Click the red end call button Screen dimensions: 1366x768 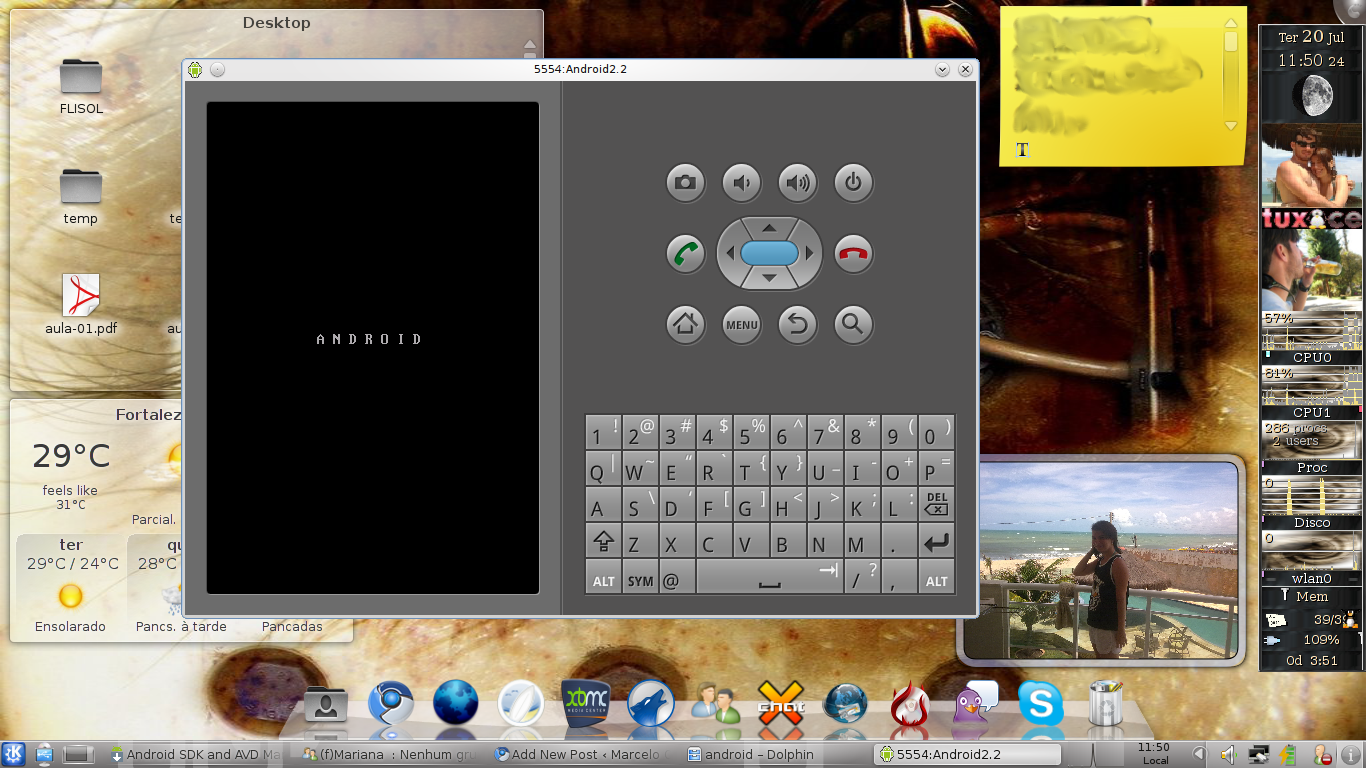pos(853,254)
